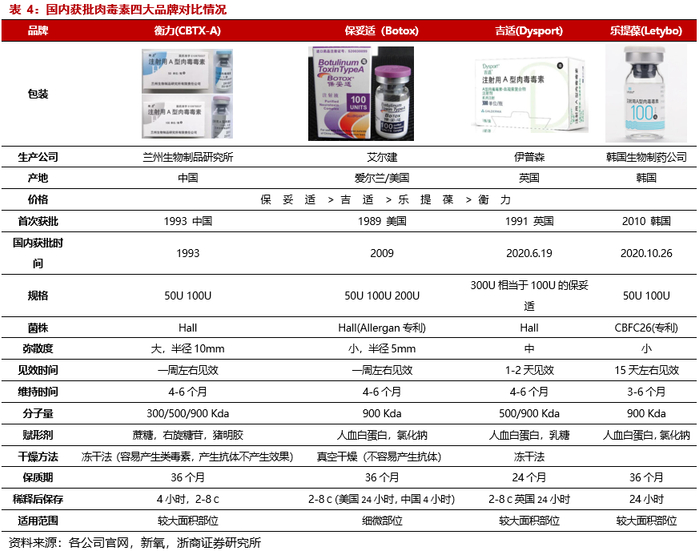
Task: Click the 衡力(CBTX-A) package thumbnail image
Action: pyautogui.click(x=188, y=94)
